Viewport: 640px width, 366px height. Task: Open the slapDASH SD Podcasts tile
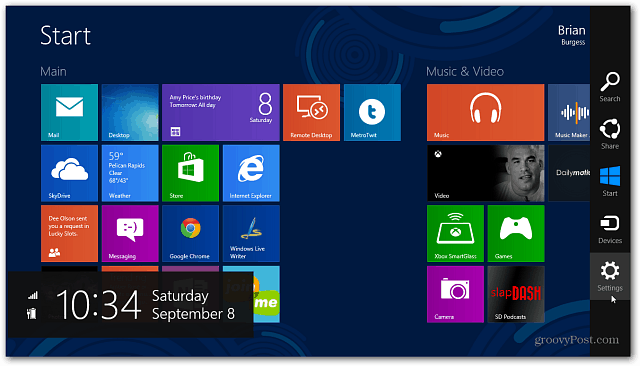click(516, 294)
